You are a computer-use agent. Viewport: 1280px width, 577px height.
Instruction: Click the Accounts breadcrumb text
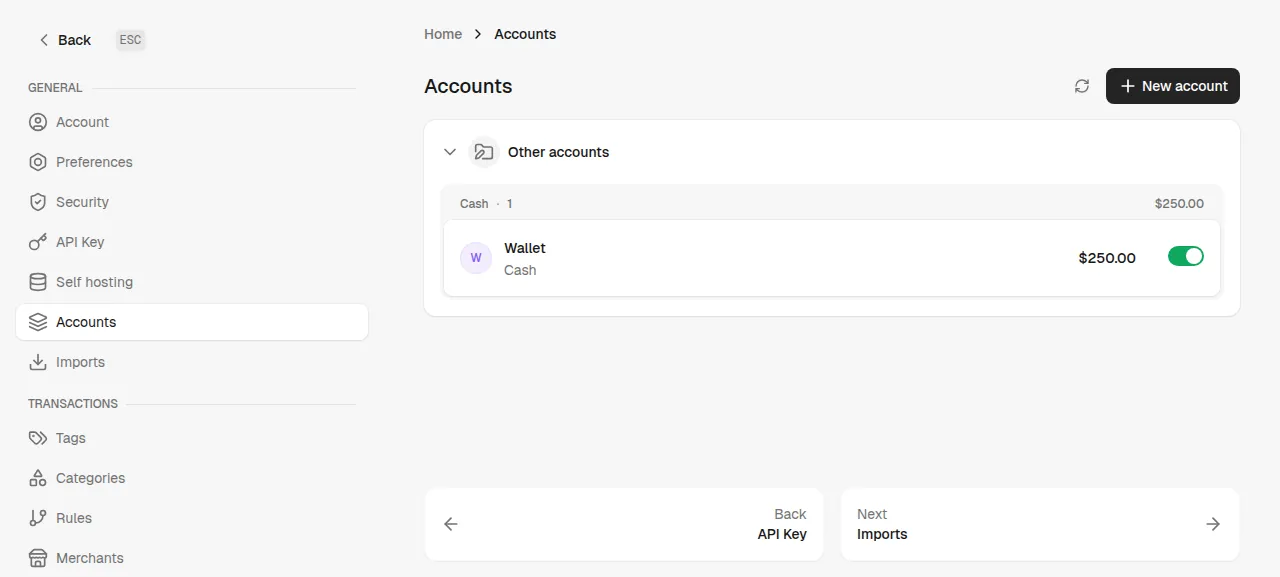pyautogui.click(x=525, y=34)
